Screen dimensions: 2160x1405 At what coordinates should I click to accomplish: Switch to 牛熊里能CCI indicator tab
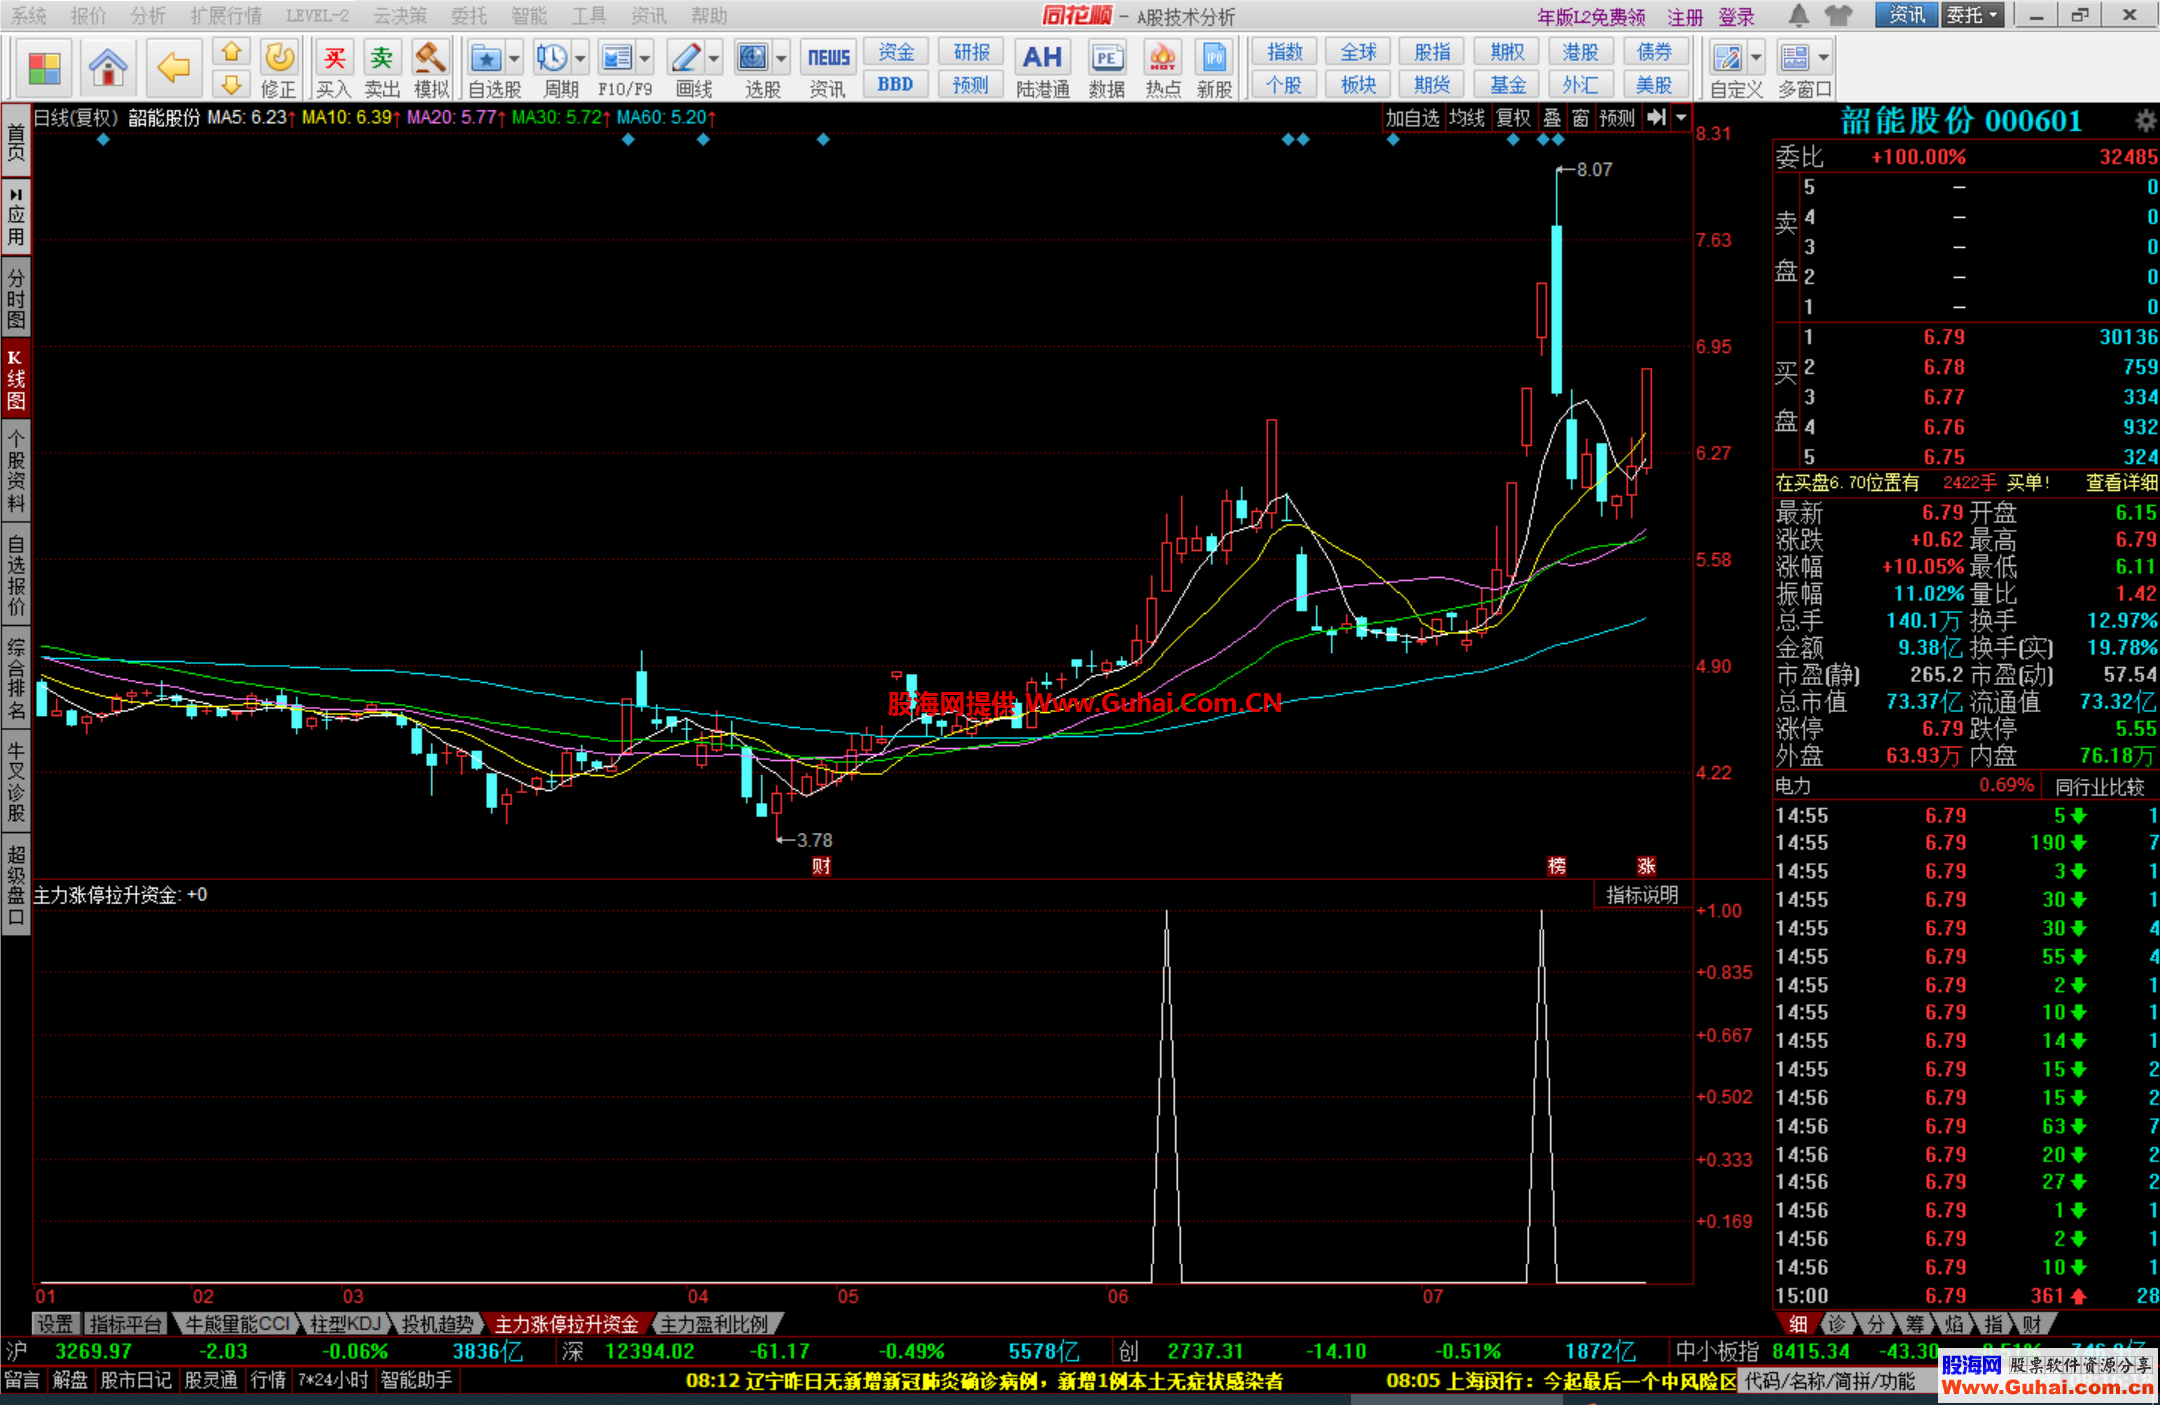tap(237, 1324)
